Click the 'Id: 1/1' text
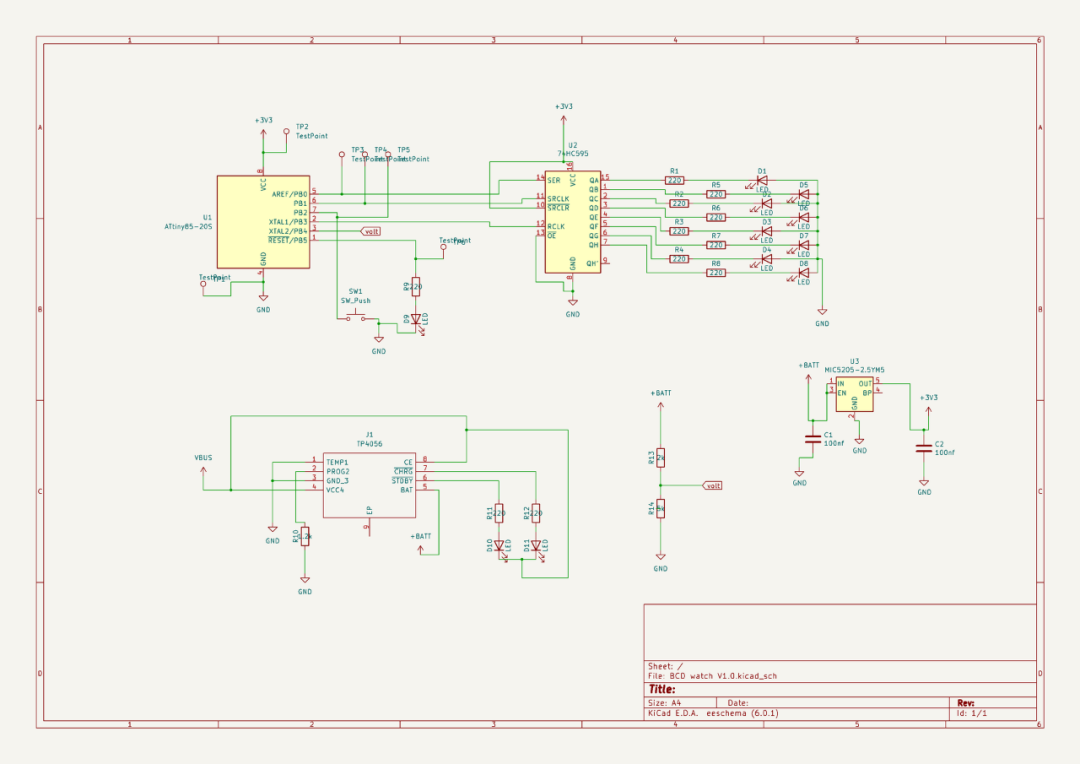The height and width of the screenshot is (764, 1080). 971,713
